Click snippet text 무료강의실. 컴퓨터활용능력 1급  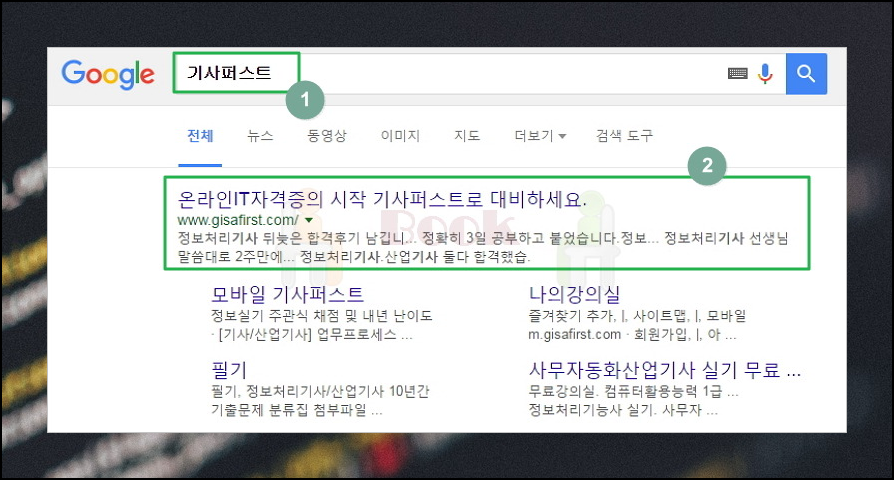pos(625,392)
